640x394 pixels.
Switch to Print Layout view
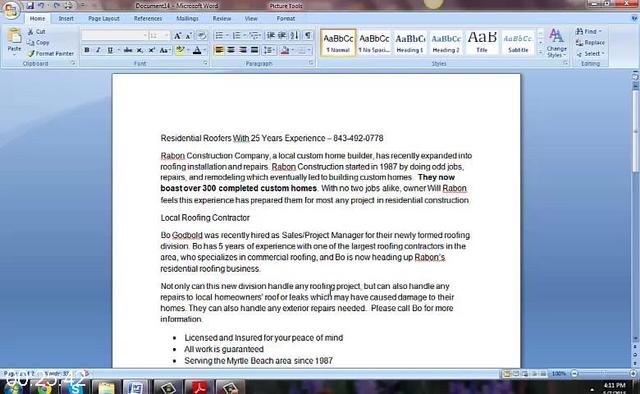point(507,374)
